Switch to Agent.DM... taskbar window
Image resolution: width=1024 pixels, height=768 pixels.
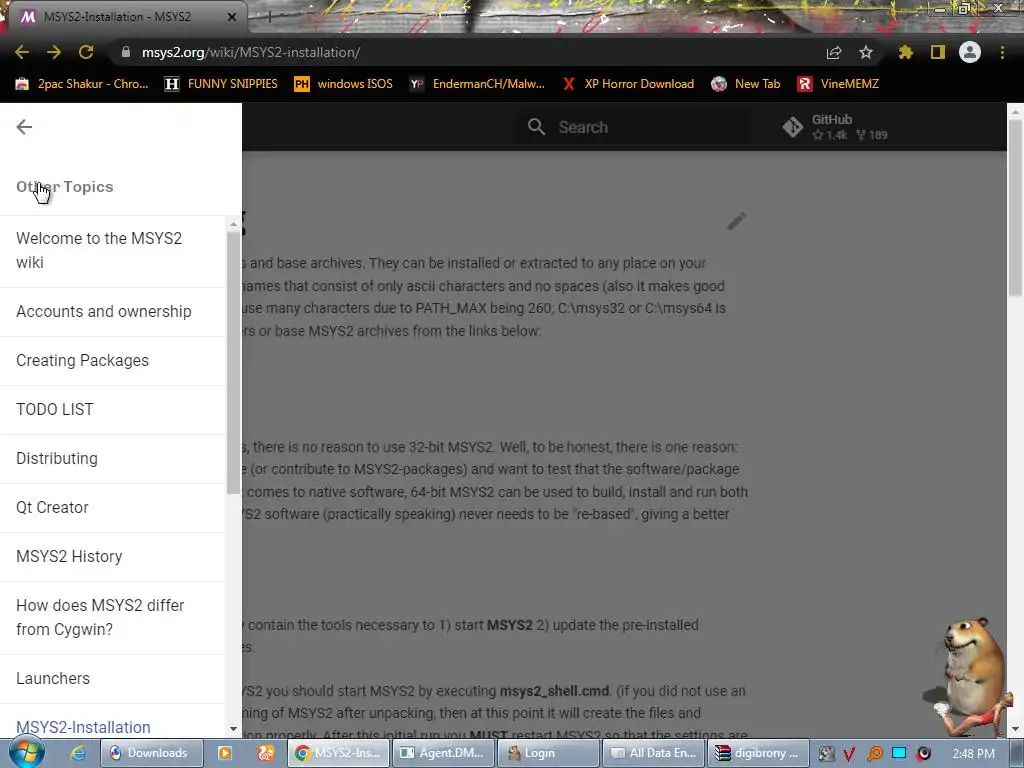pyautogui.click(x=443, y=753)
